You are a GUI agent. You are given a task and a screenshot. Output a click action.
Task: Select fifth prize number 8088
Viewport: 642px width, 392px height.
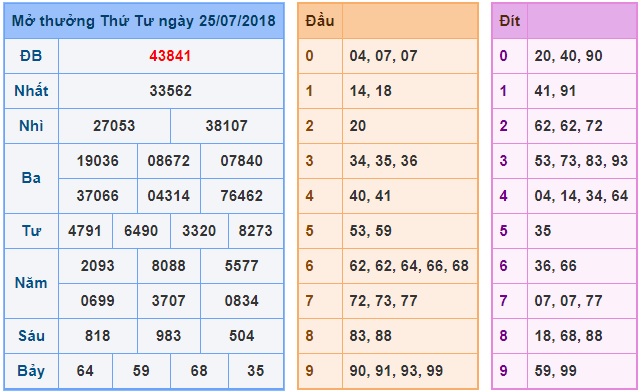[x=168, y=266]
